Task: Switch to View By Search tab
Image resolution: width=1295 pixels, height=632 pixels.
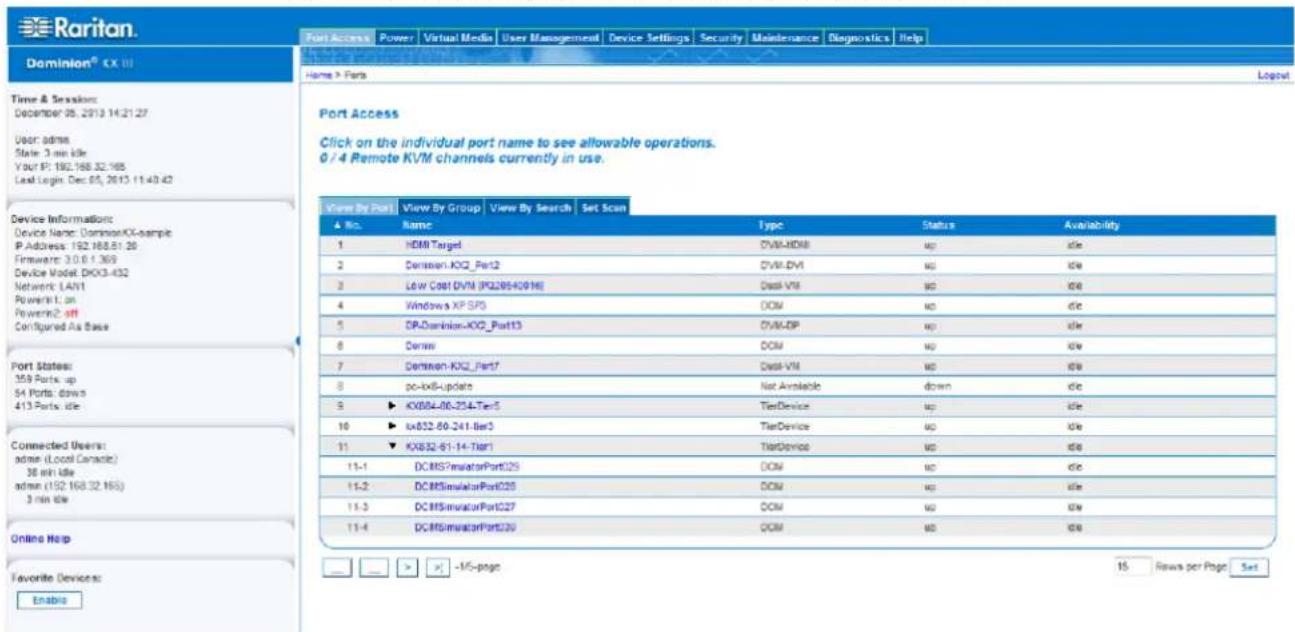Action: click(x=531, y=208)
